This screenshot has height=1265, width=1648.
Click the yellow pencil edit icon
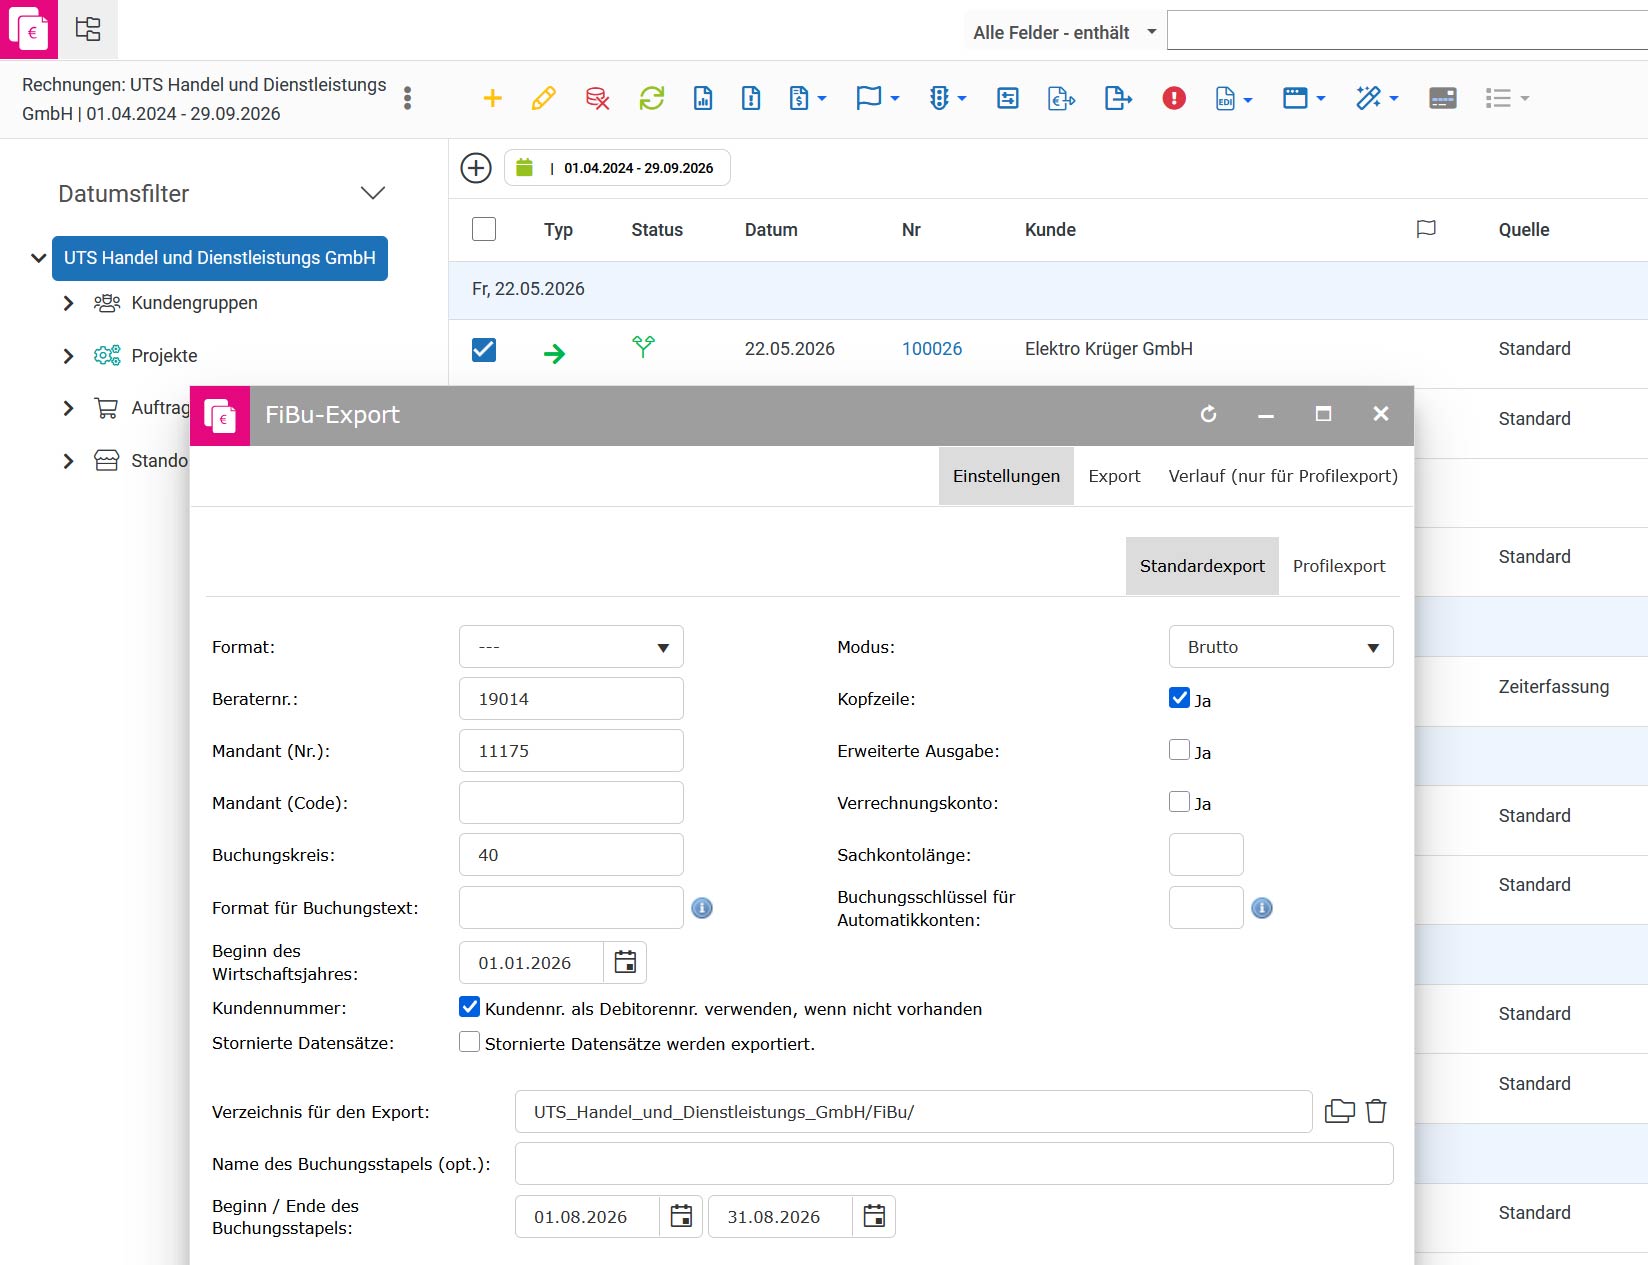click(544, 98)
